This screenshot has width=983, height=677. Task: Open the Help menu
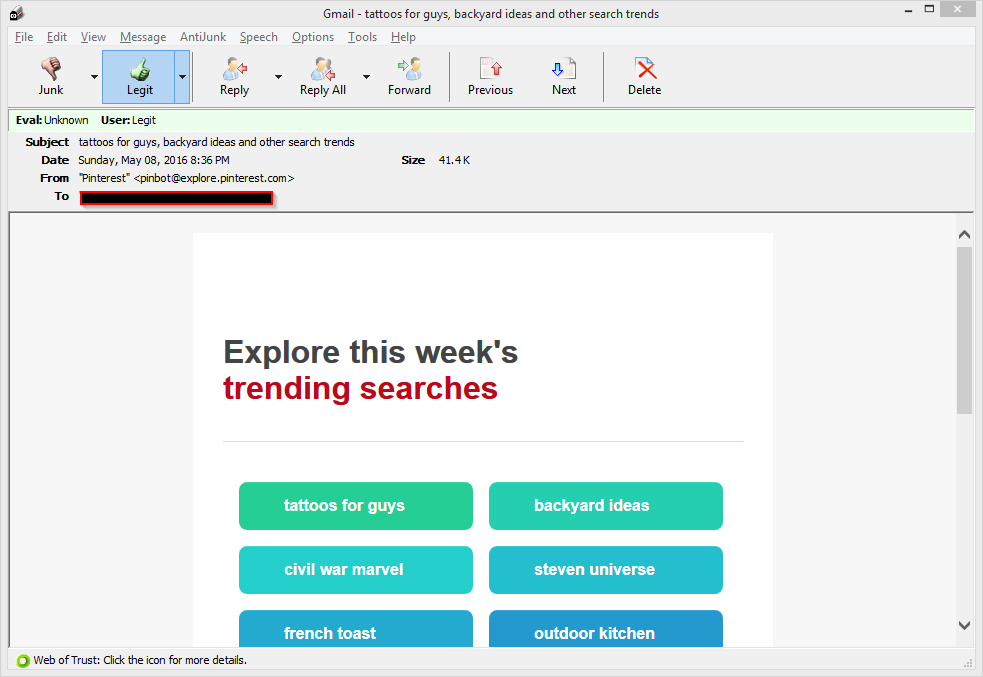click(403, 37)
